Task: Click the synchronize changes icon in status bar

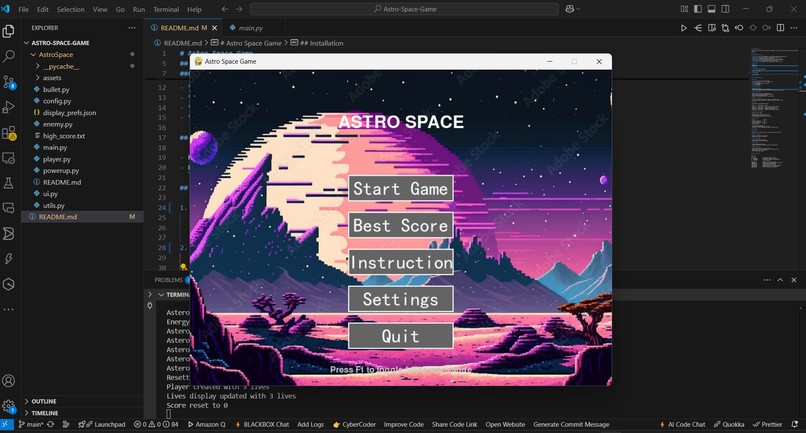Action: [x=50, y=425]
